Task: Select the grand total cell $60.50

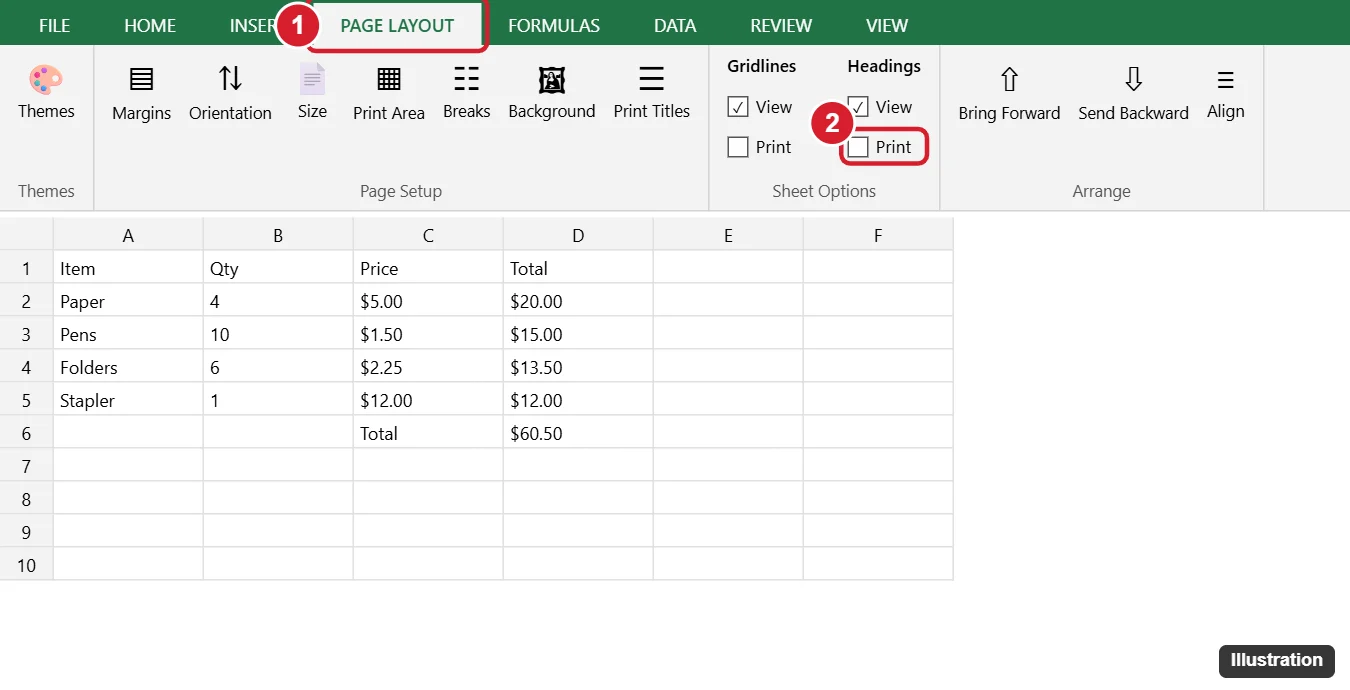Action: (578, 433)
